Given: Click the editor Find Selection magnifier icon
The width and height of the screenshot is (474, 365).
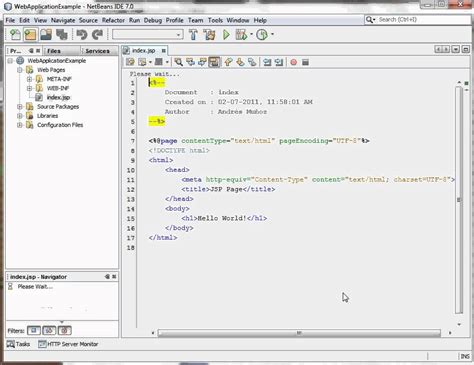Looking at the screenshot, I should point(178,62).
